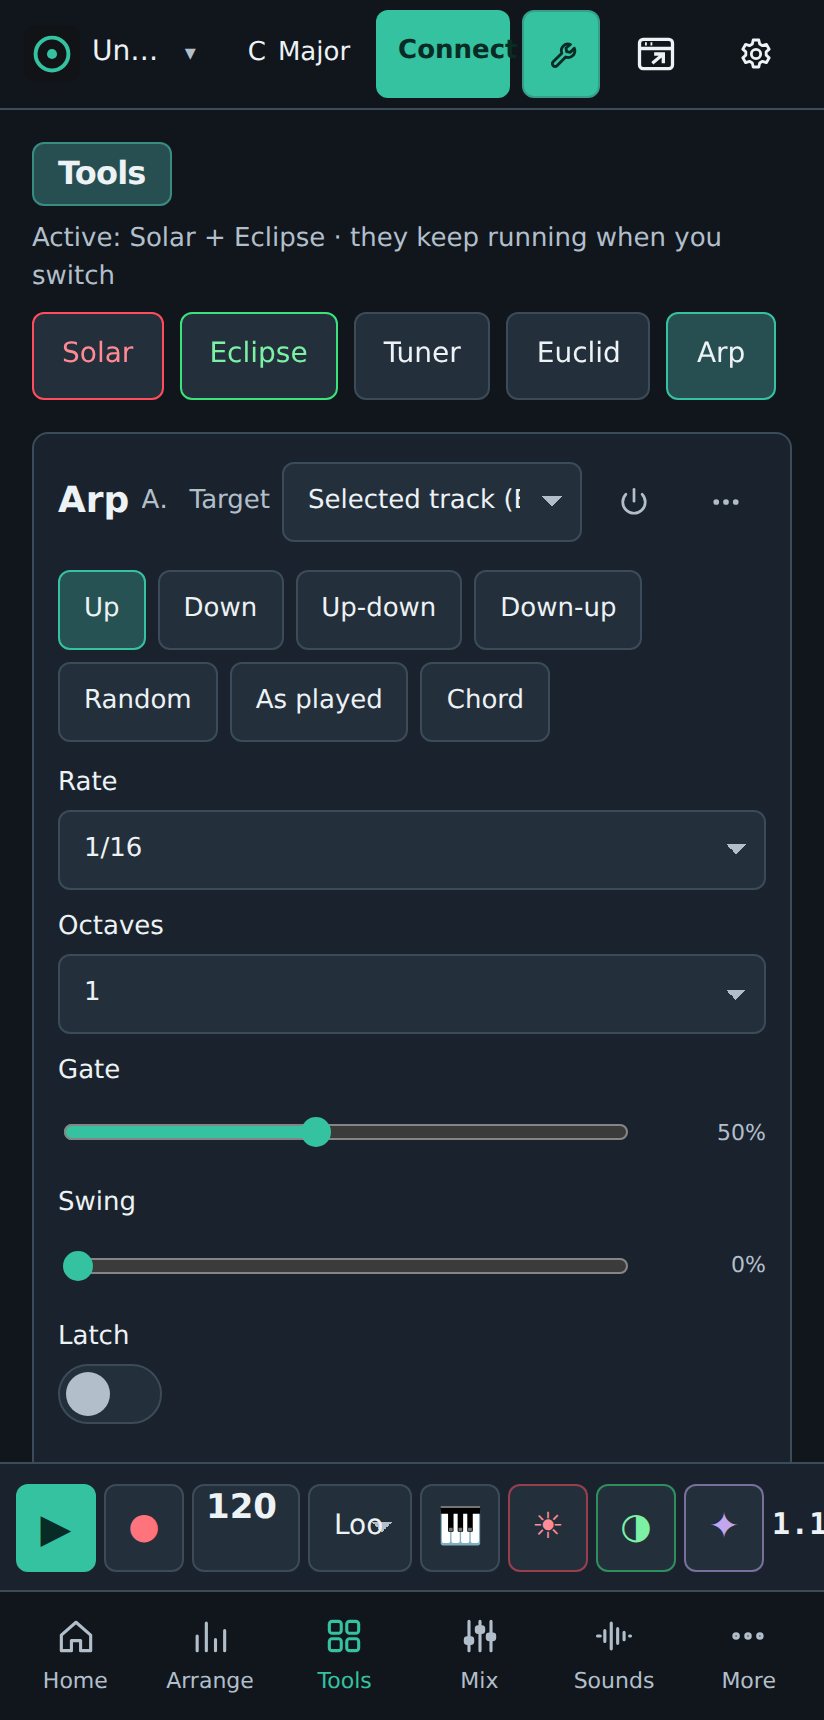Toggle the Latch switch

coord(110,1394)
